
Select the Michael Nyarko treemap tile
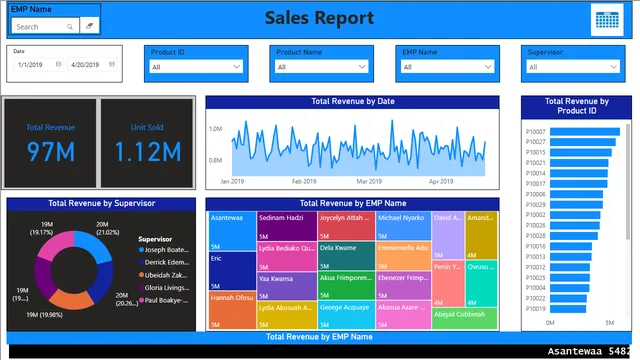coord(403,226)
